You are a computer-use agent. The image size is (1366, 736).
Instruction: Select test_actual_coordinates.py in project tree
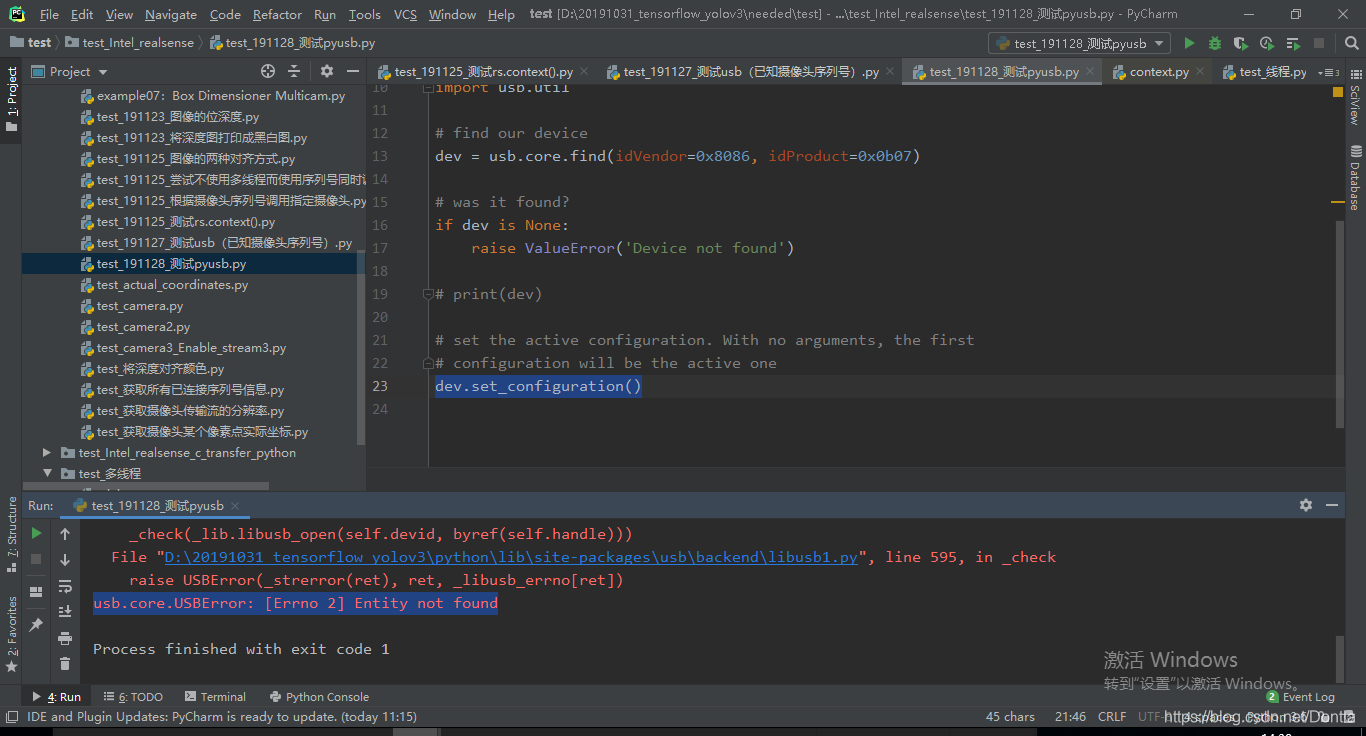172,285
